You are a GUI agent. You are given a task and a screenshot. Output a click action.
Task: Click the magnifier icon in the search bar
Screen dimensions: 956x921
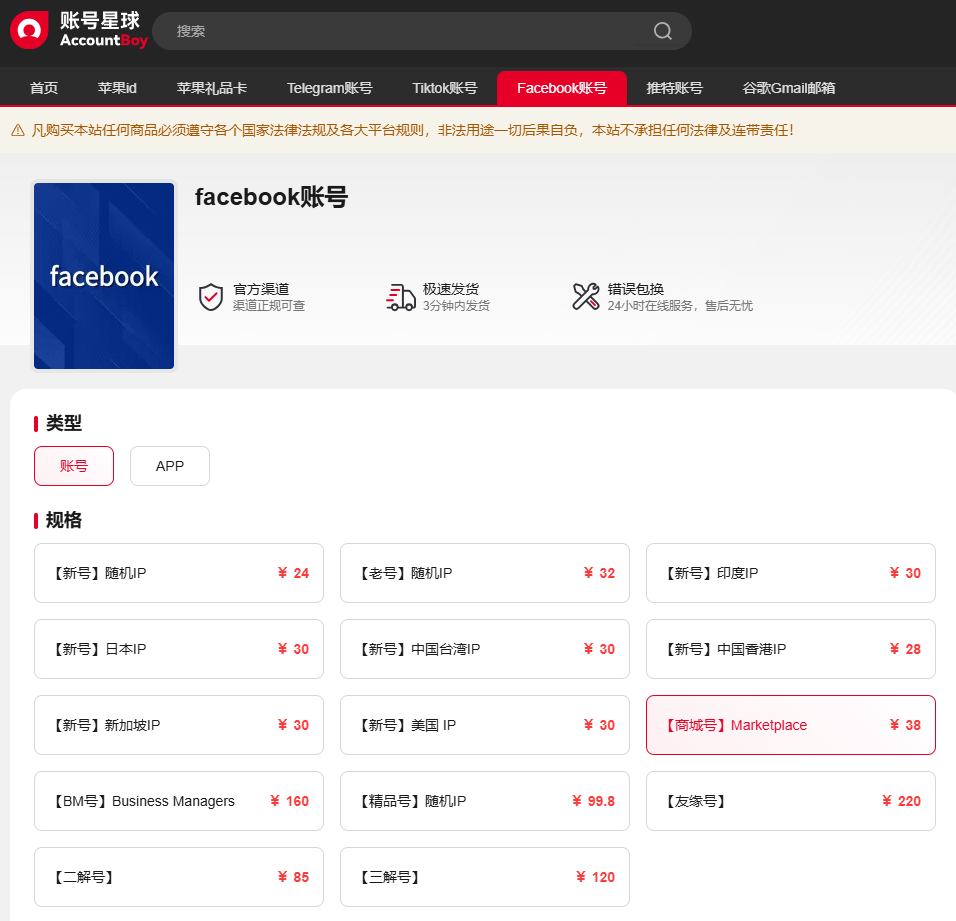[x=662, y=31]
